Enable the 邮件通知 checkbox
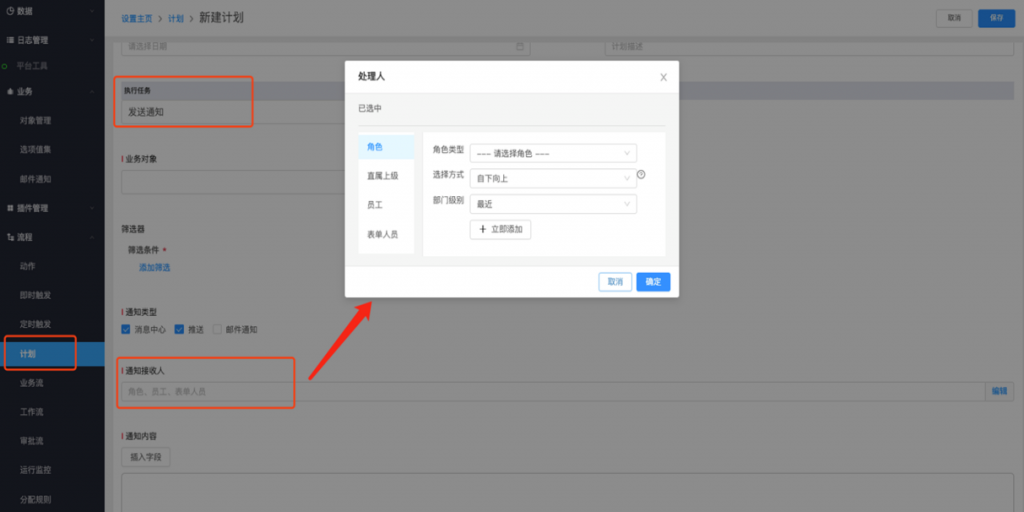Viewport: 1024px width, 512px height. (x=216, y=329)
